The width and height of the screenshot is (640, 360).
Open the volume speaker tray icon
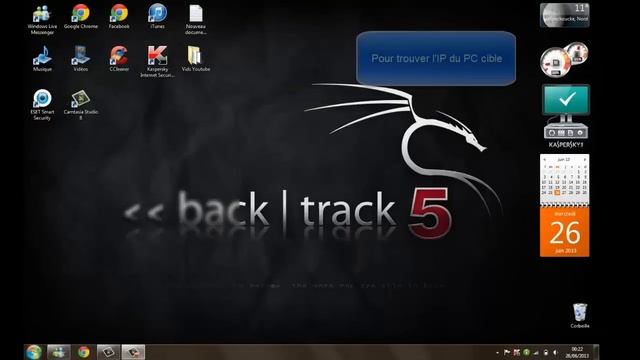[x=555, y=353]
